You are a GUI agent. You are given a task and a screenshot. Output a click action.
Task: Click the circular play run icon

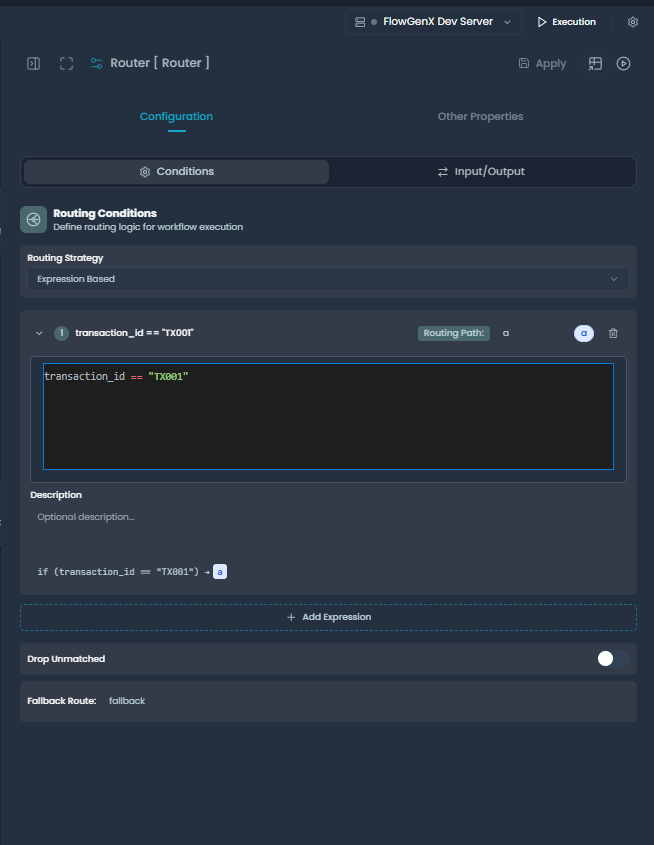click(x=623, y=64)
